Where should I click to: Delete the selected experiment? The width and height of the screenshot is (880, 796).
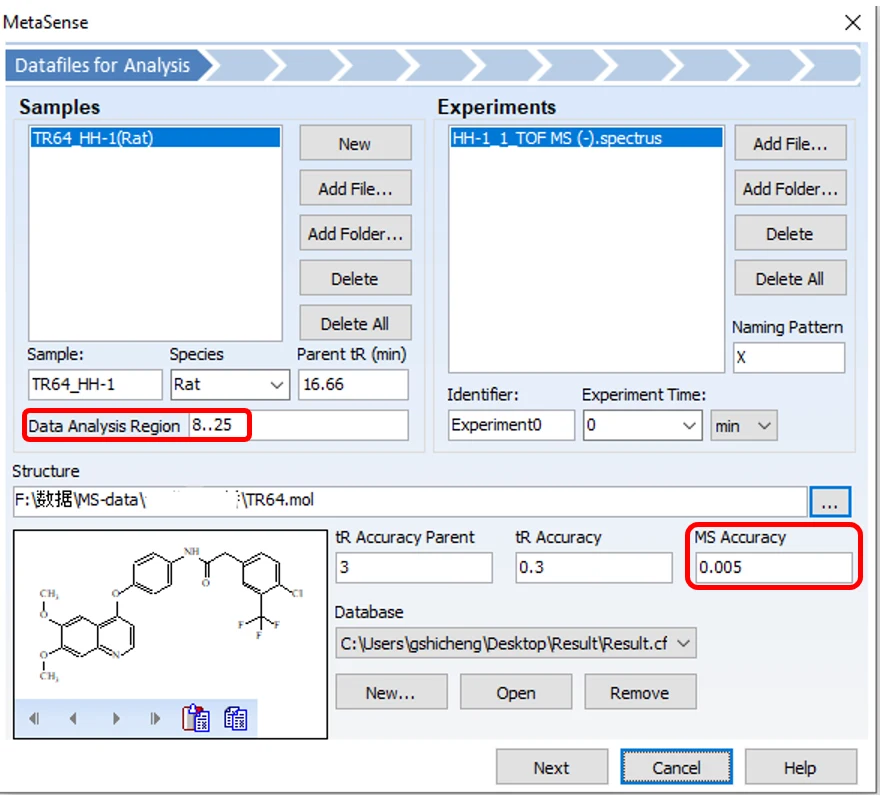point(790,234)
